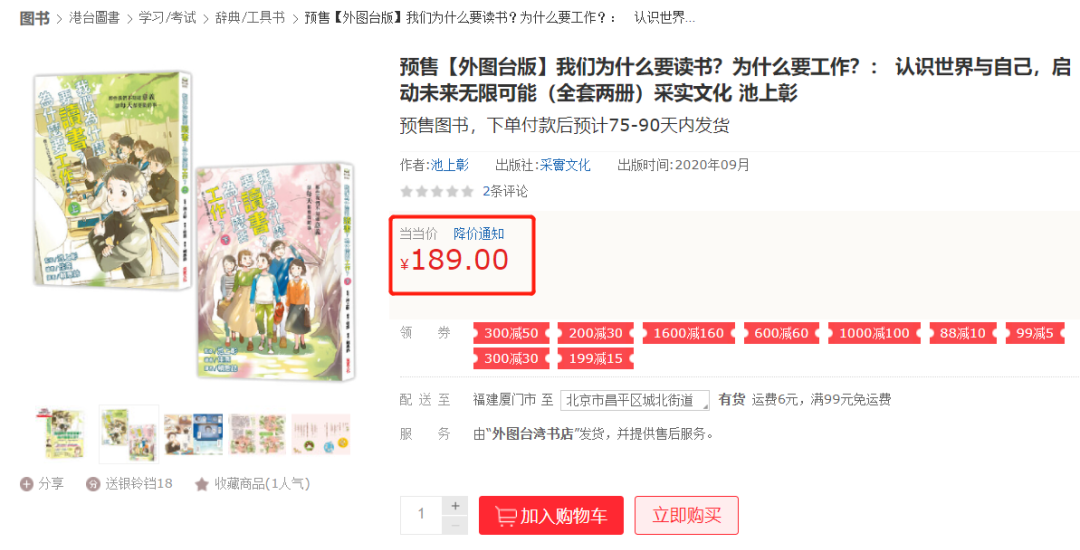Screen dimensions: 1080x550
Task: Click the silver bell gift icon
Action: click(x=93, y=484)
